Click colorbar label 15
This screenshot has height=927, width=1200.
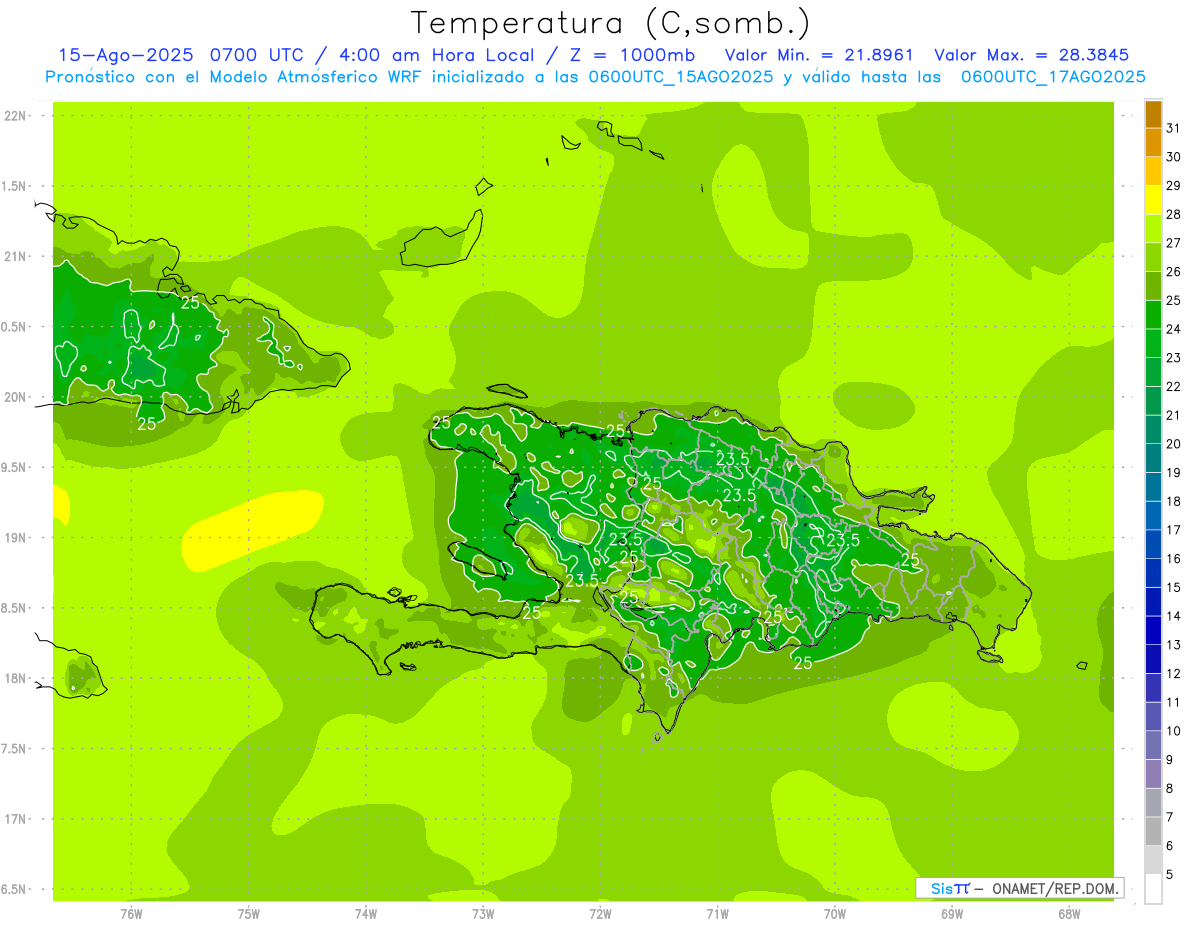[1173, 587]
